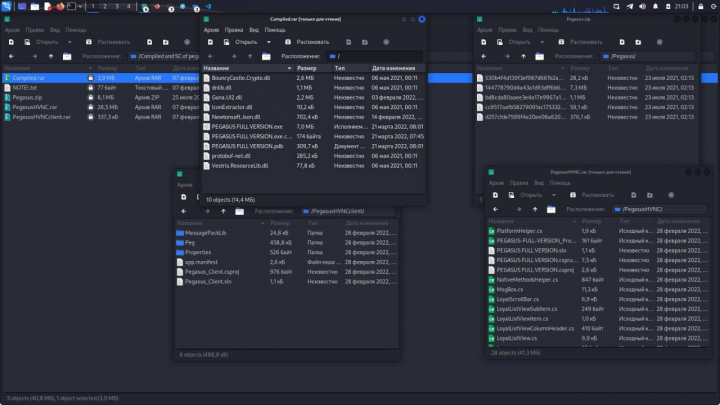This screenshot has width=720, height=405.
Task: Sort by Тип column in Compiled.rar window
Action: tap(350, 68)
